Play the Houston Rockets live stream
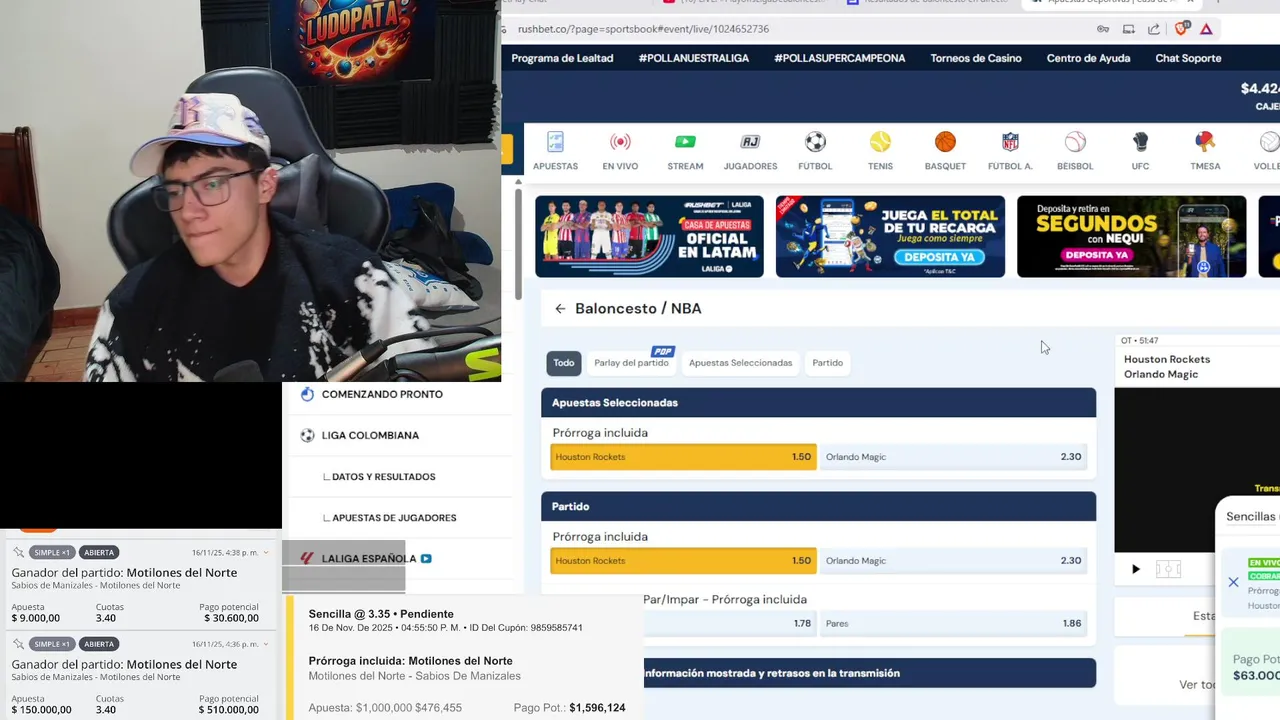The image size is (1280, 720). [x=1135, y=569]
